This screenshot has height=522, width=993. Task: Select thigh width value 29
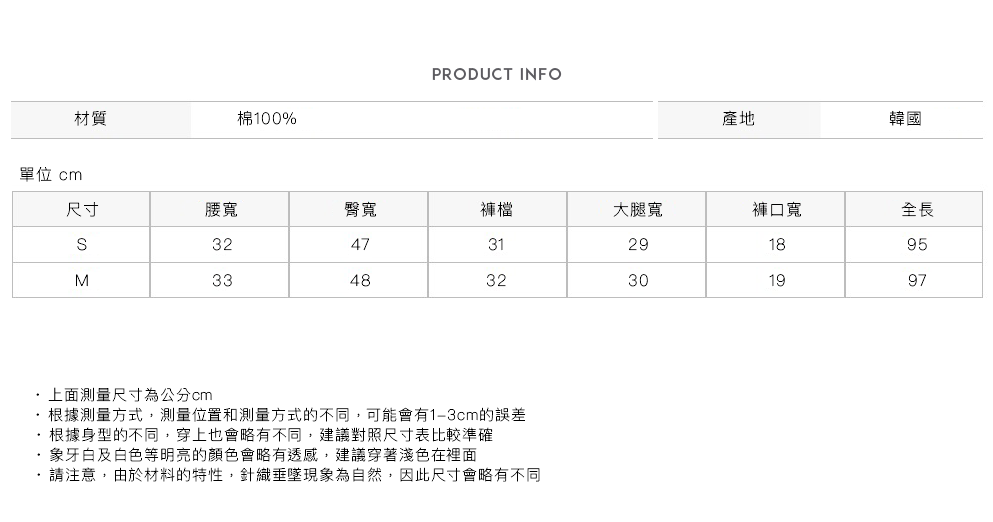click(637, 245)
